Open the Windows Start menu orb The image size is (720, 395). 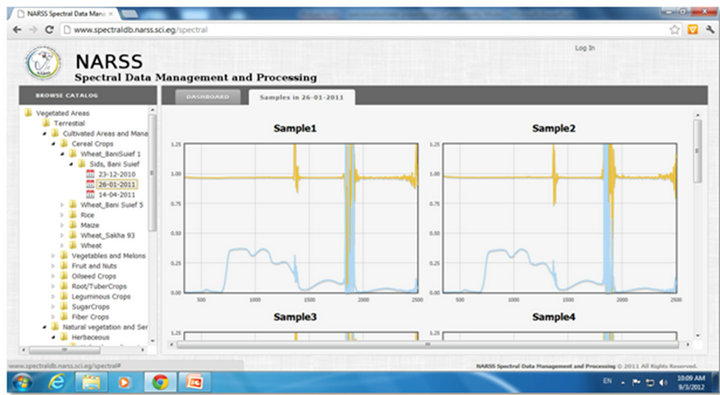coord(22,382)
